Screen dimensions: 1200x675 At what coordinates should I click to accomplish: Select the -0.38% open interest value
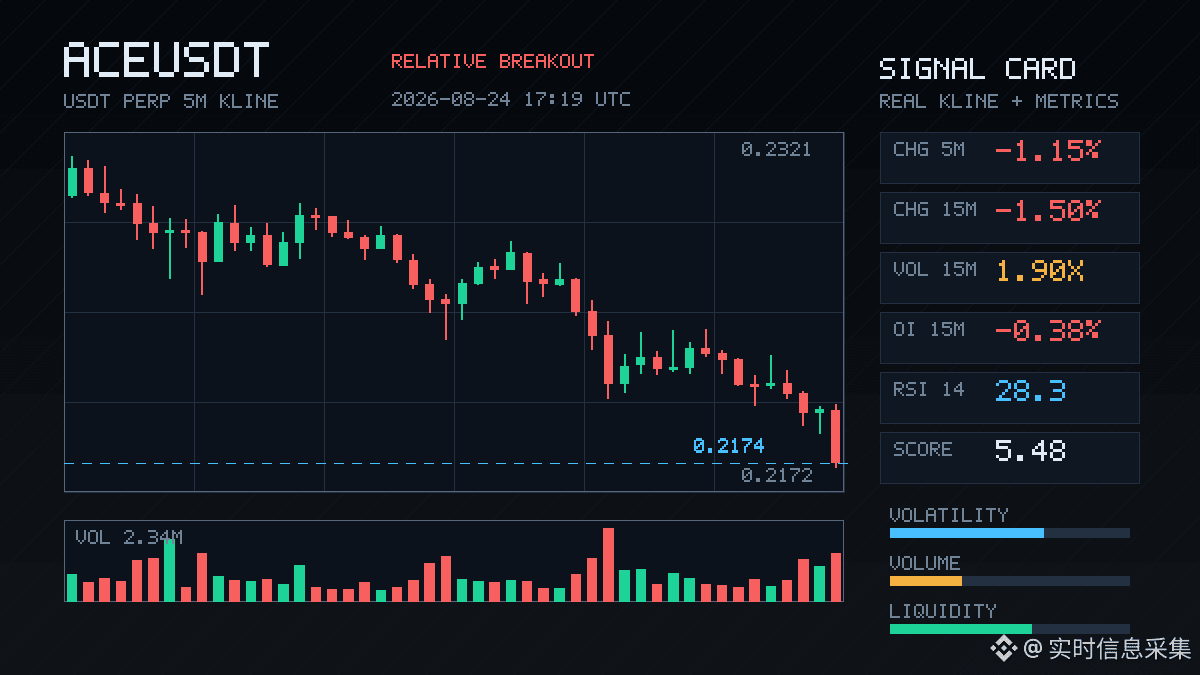pyautogui.click(x=1047, y=331)
